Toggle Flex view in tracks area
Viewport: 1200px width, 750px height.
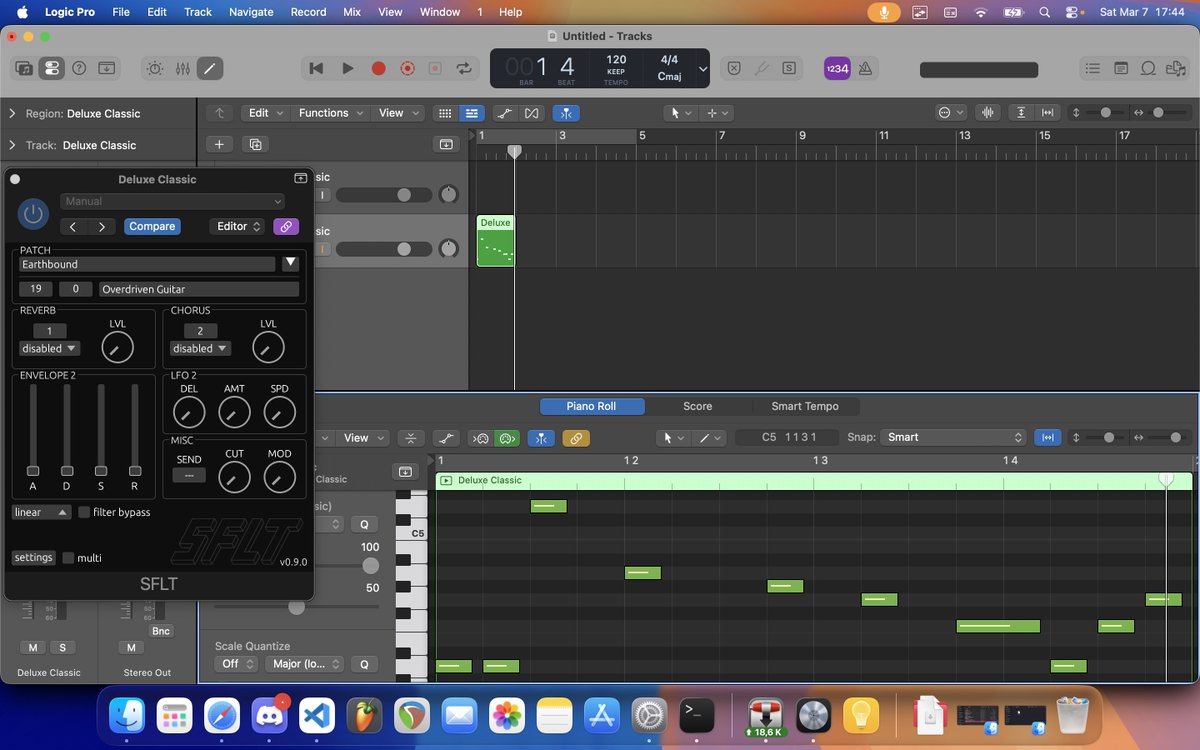532,113
